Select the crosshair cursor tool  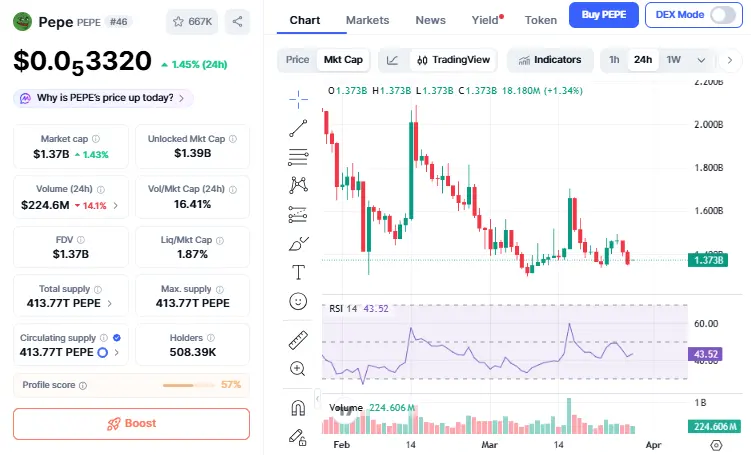(298, 98)
